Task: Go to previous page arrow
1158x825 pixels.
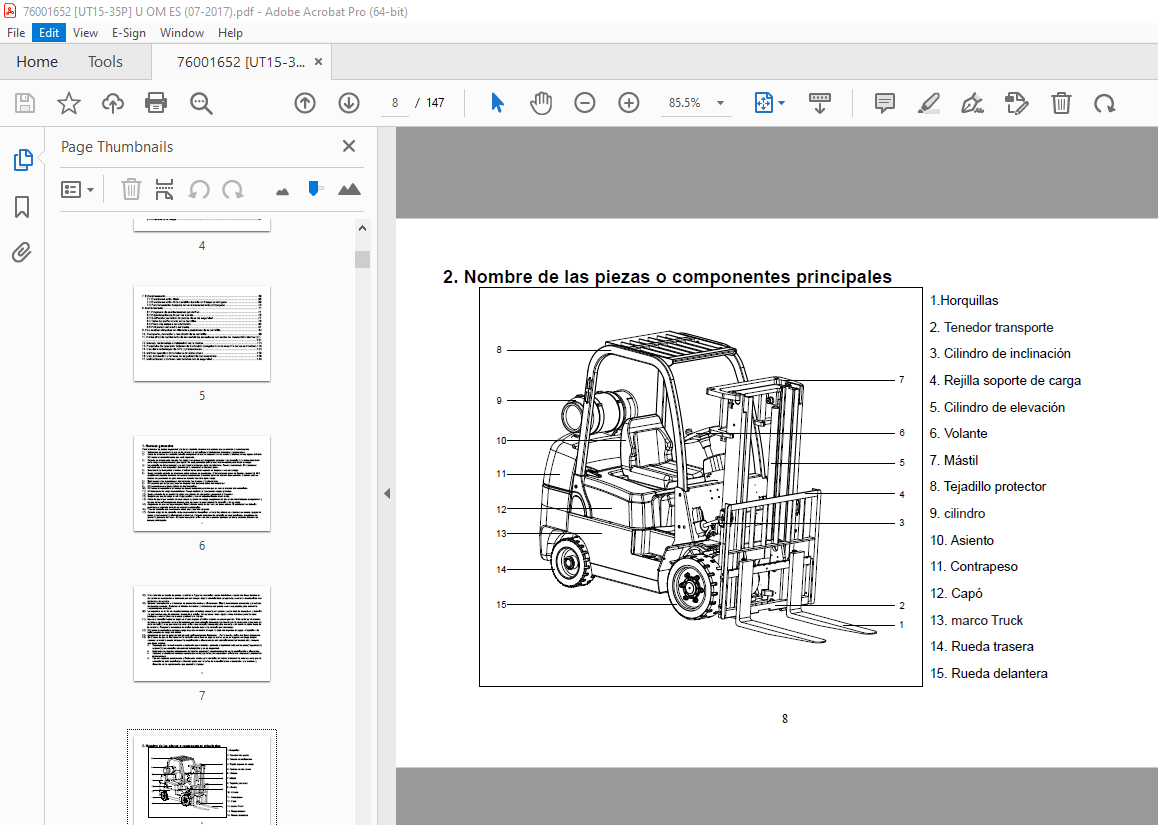Action: (x=305, y=103)
